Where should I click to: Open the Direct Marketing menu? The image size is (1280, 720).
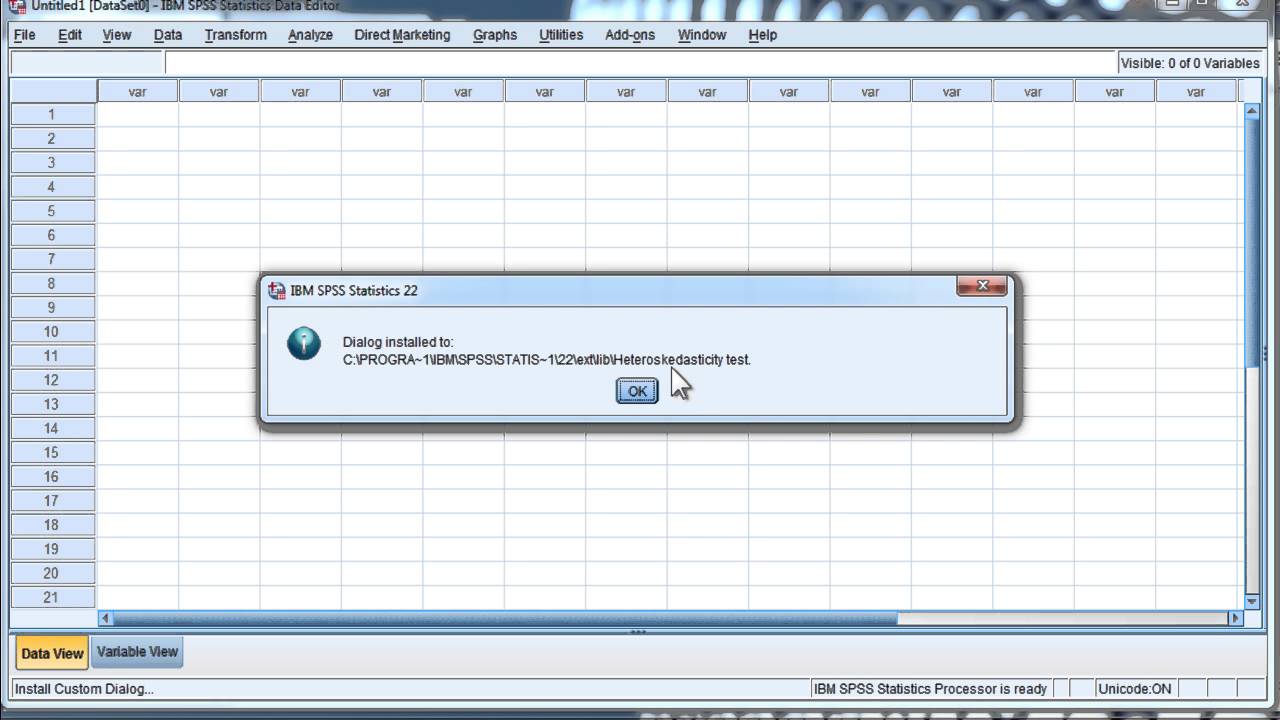click(402, 35)
